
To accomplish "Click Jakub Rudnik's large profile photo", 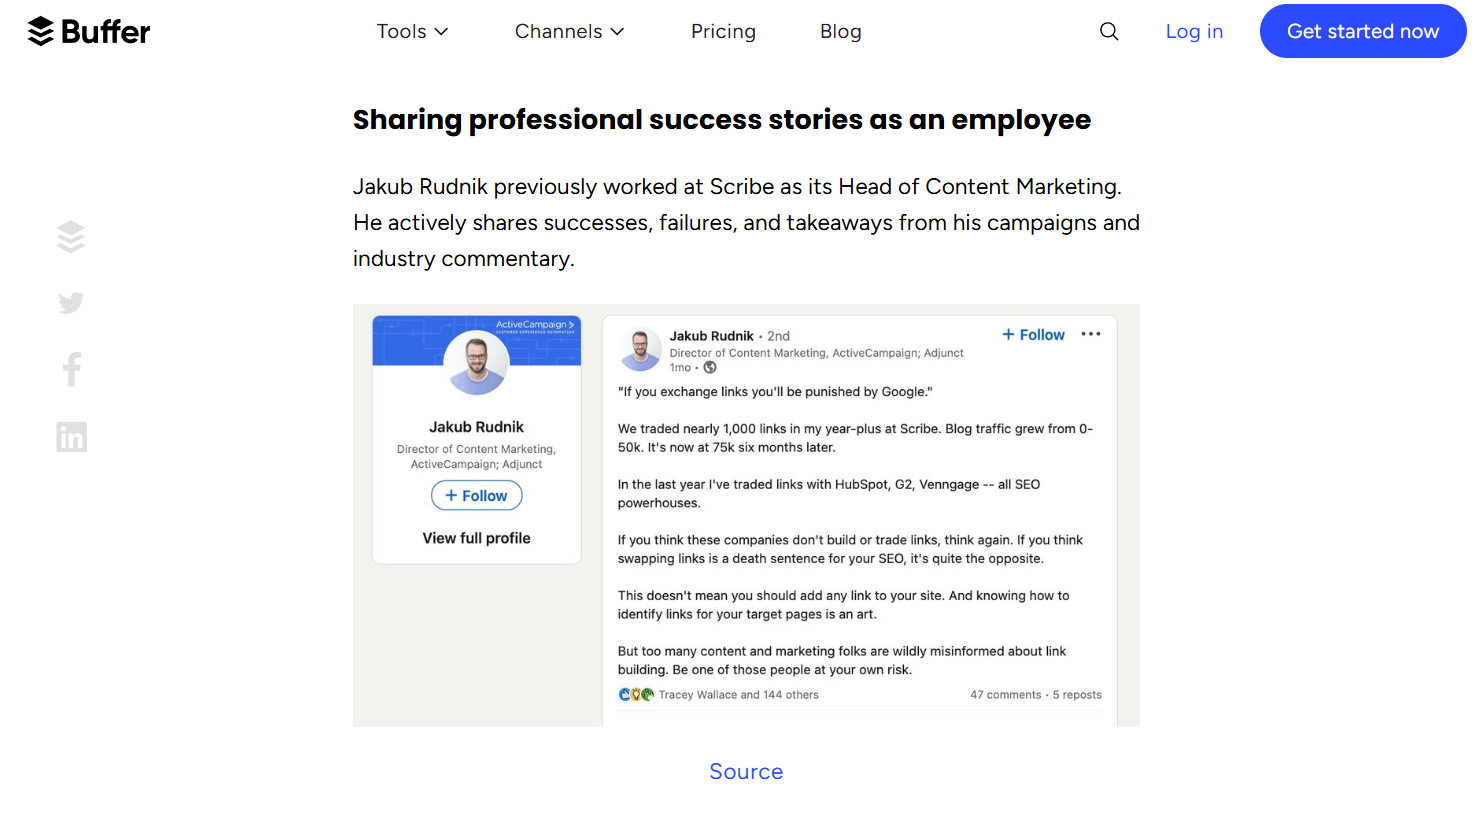I will click(x=477, y=362).
